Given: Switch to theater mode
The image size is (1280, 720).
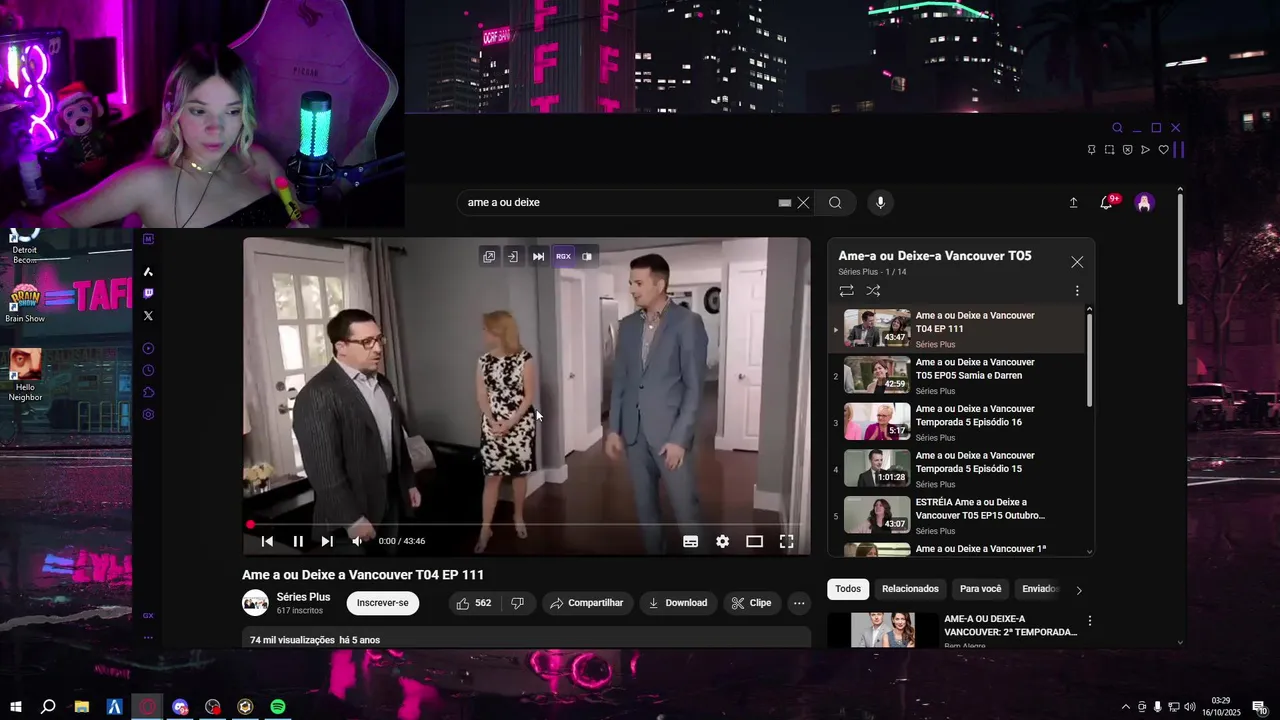Looking at the screenshot, I should coord(754,541).
